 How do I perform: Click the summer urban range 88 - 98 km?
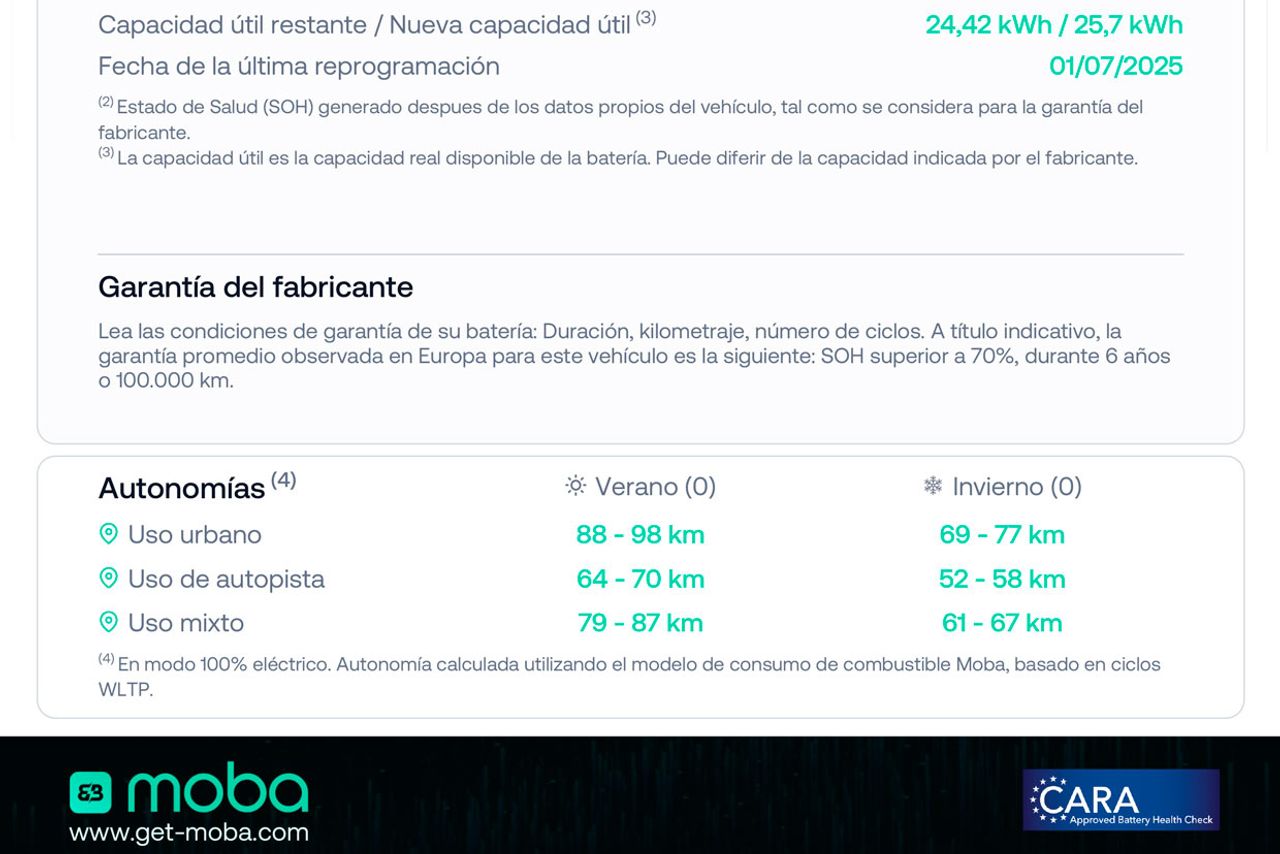click(x=640, y=534)
